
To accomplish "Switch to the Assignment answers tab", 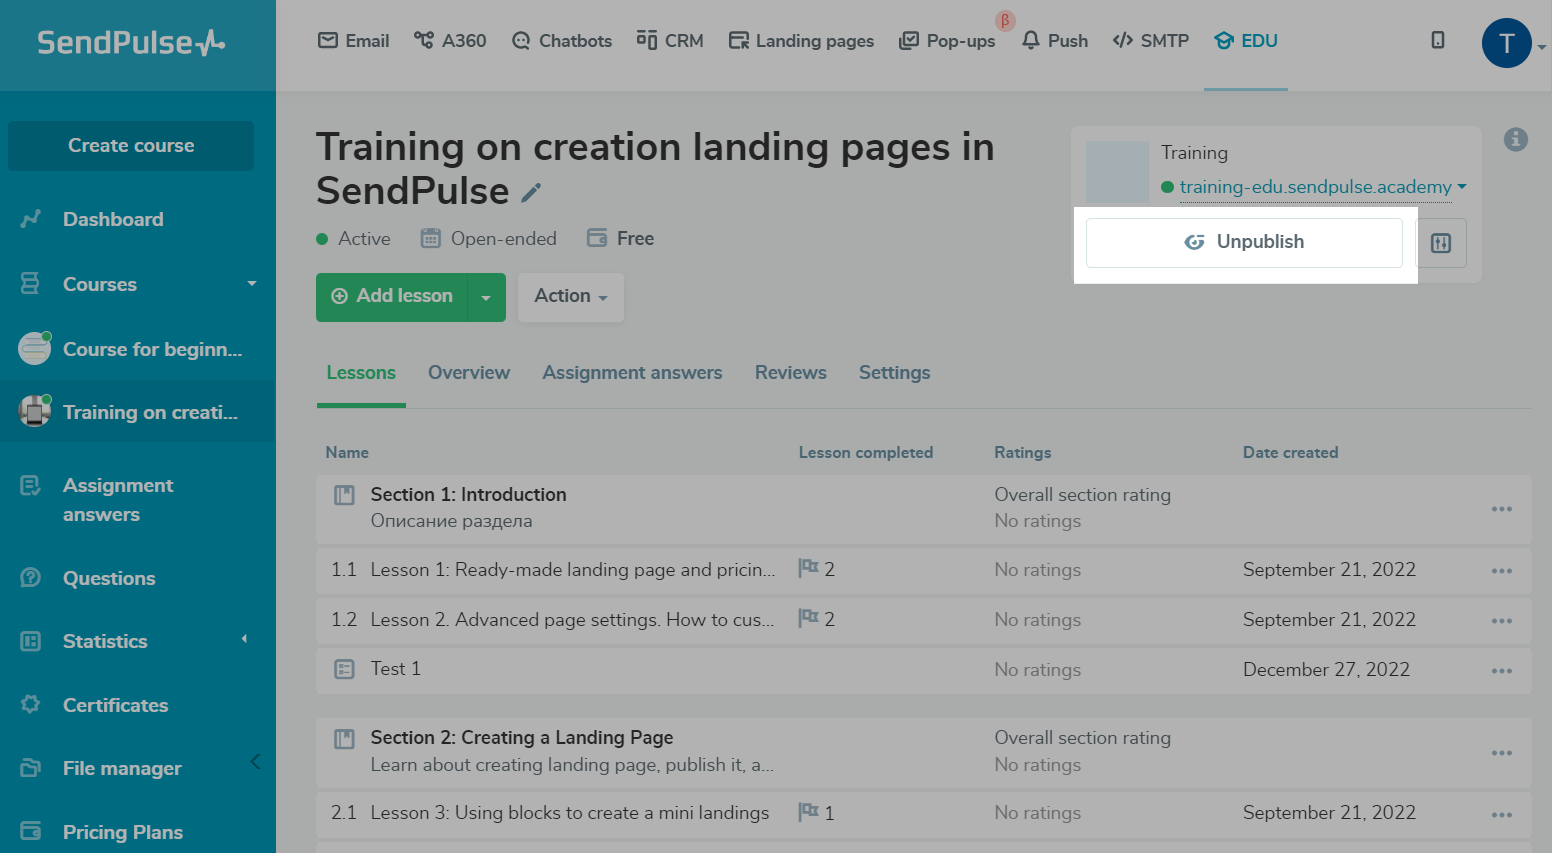I will point(632,373).
